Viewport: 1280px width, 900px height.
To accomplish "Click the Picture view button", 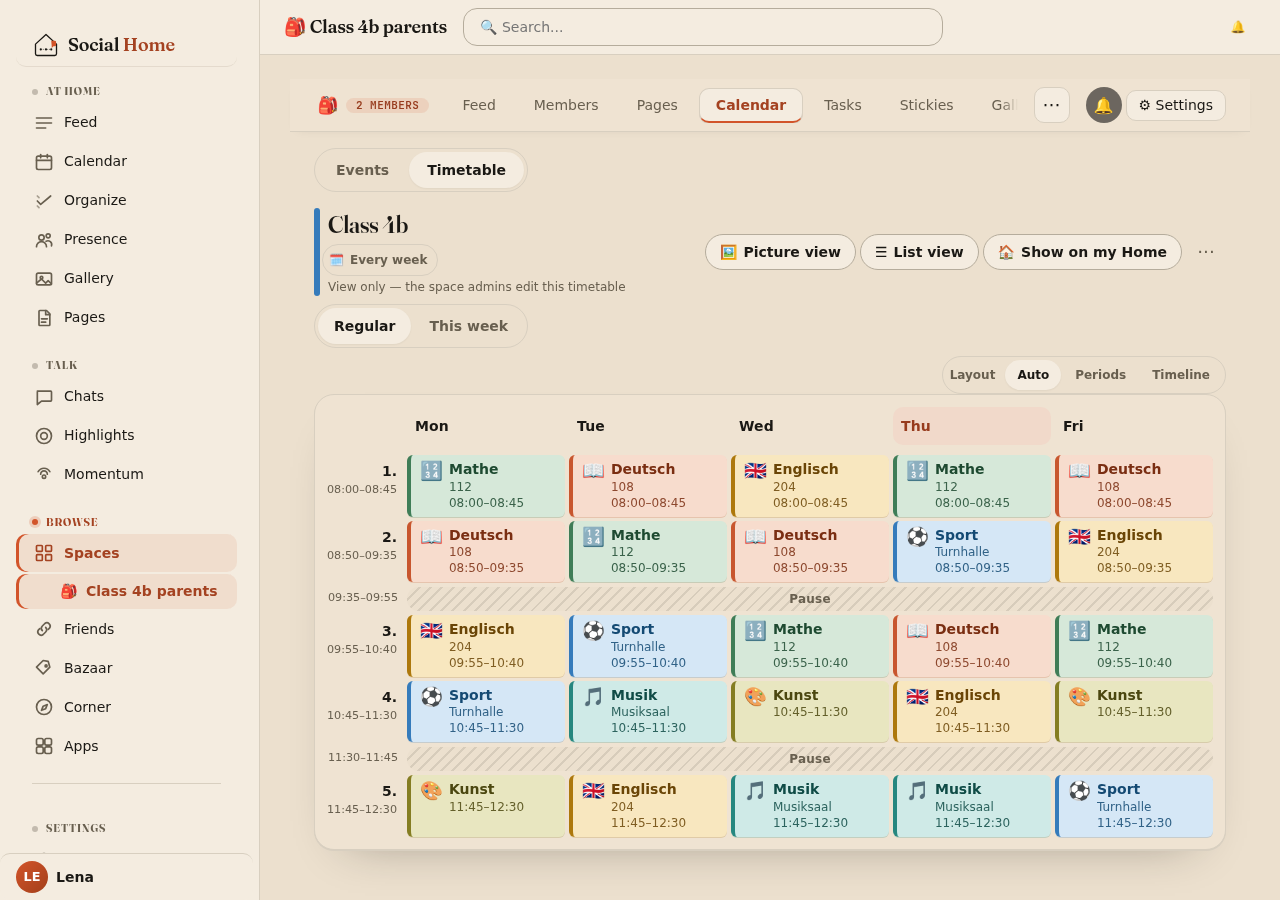I will [x=780, y=252].
